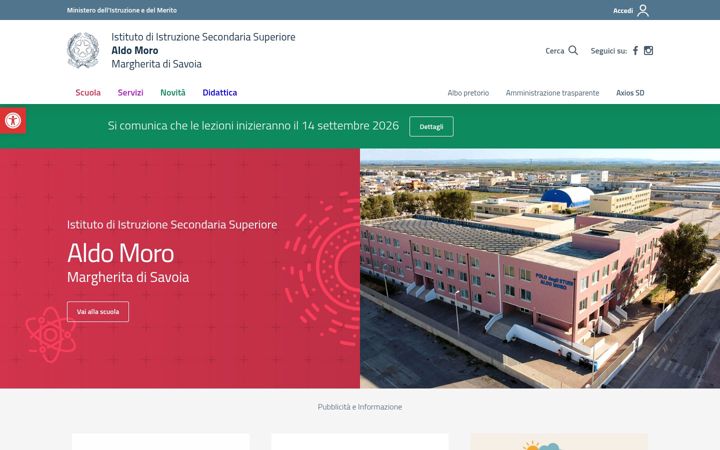The width and height of the screenshot is (720, 450).
Task: Click Ministero dell'Istruzione e del Merito link
Action: [x=122, y=10]
